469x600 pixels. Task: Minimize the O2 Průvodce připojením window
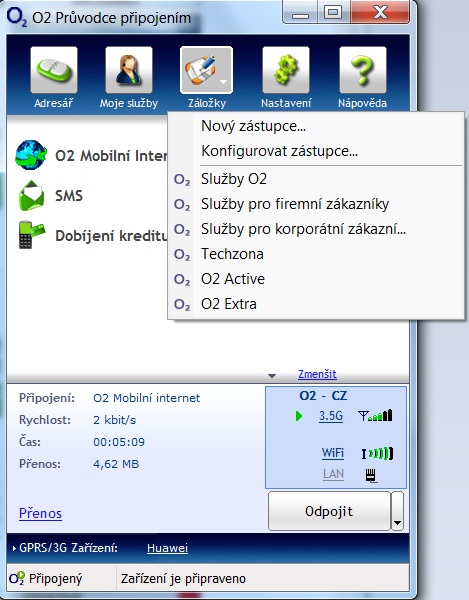(300, 13)
